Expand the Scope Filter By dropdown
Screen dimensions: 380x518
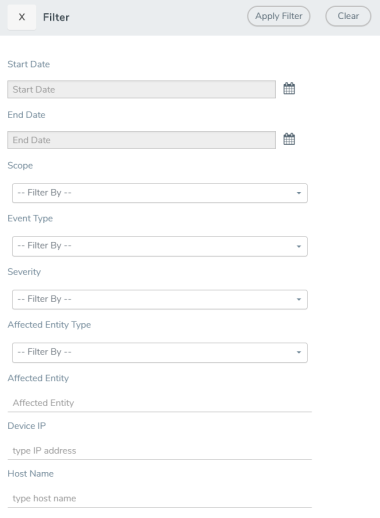click(x=160, y=193)
